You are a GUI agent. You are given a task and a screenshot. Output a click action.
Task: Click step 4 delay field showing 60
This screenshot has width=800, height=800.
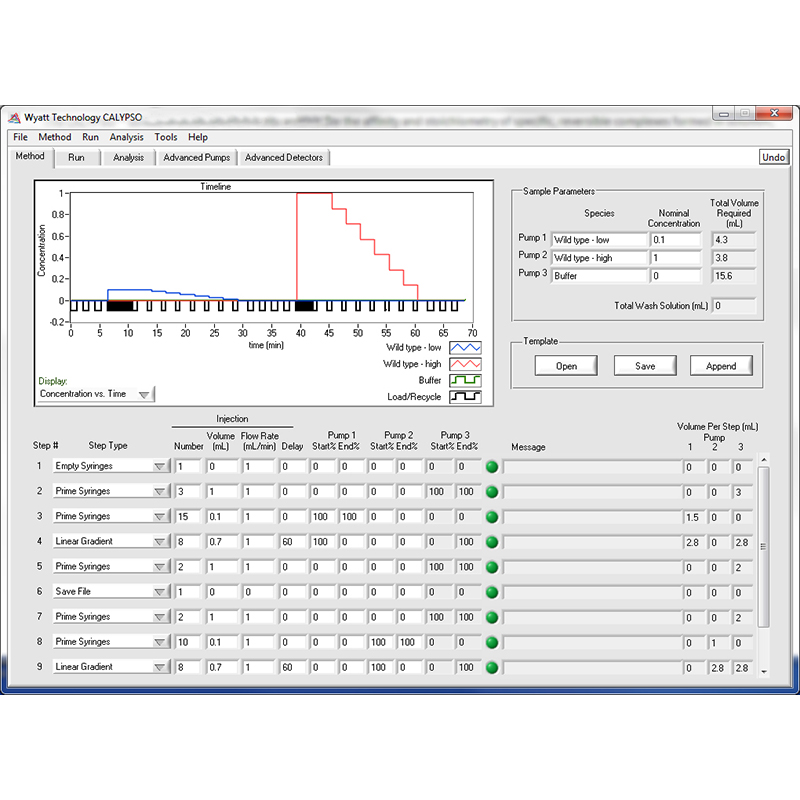pos(292,542)
